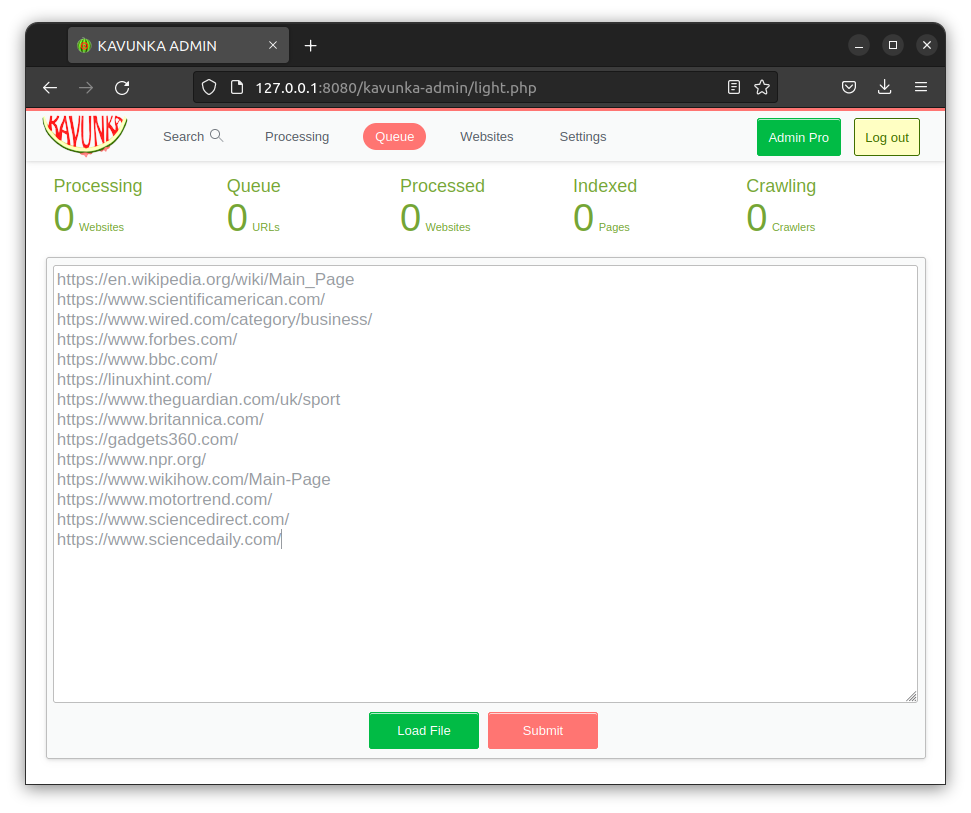Open Firefox hamburger application menu
Screen dimensions: 971x813
(921, 88)
